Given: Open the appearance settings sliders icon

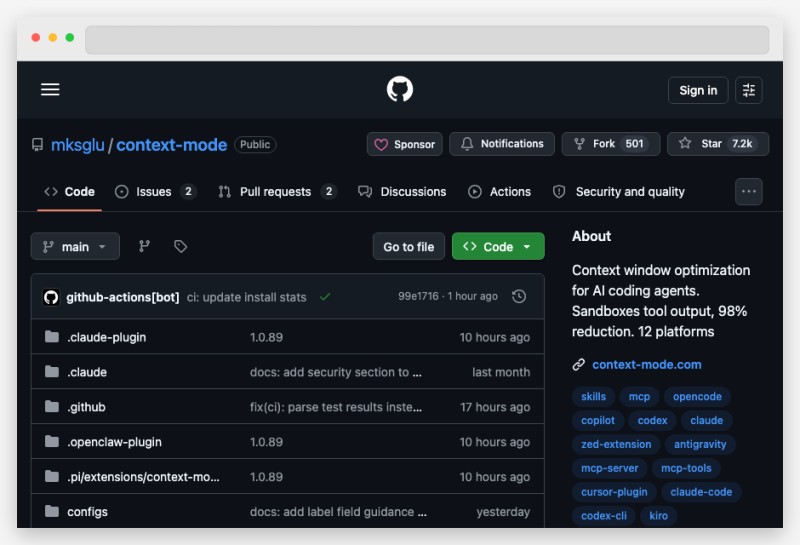Looking at the screenshot, I should pos(749,90).
